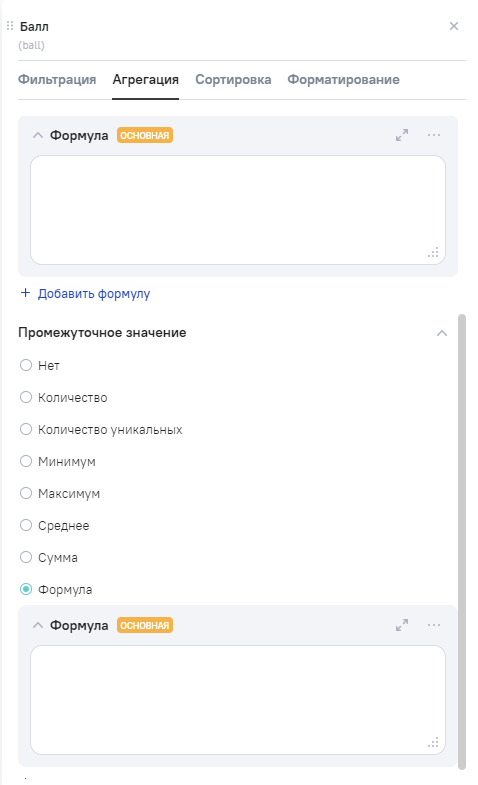Image resolution: width=478 pixels, height=785 pixels.
Task: Grab the drag handle next to Балл
Action: (10, 26)
